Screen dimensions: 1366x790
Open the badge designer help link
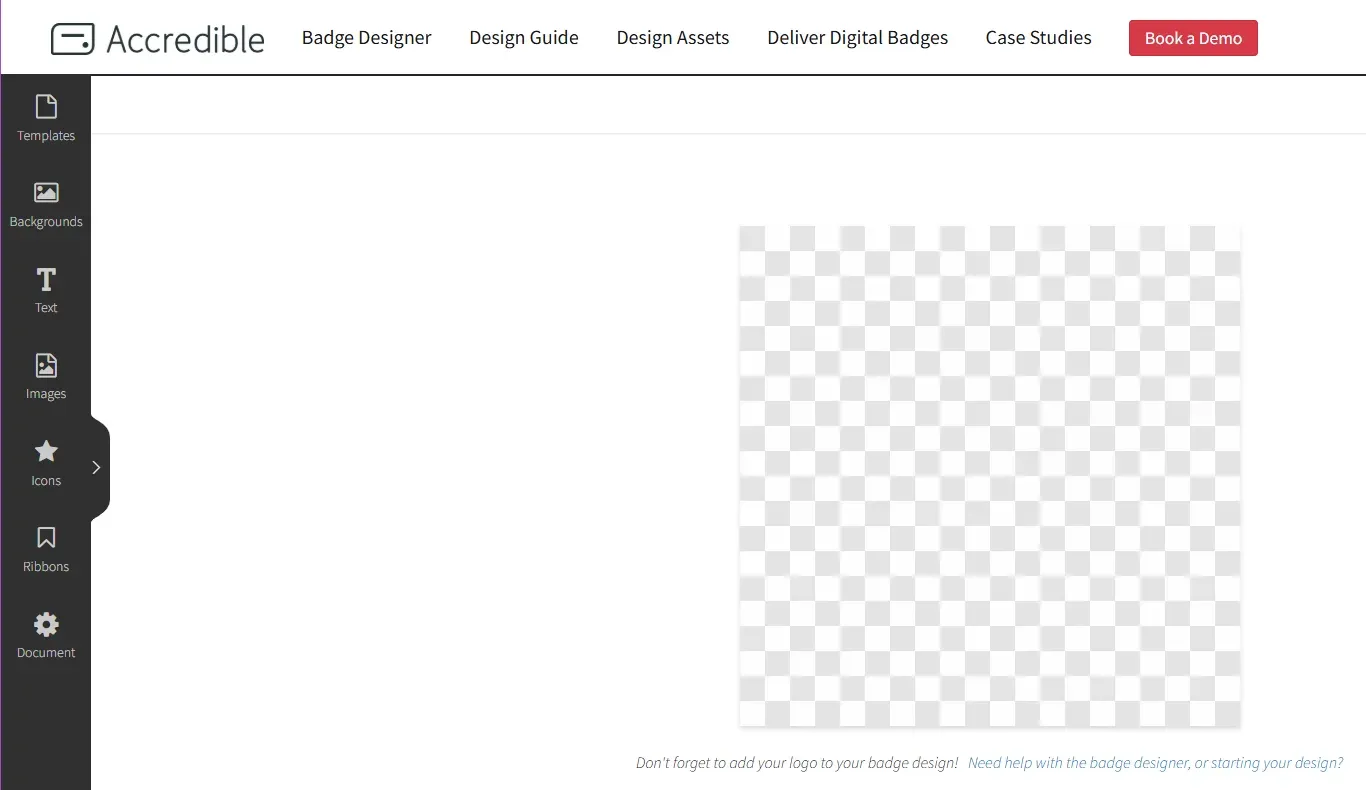[x=1155, y=763]
